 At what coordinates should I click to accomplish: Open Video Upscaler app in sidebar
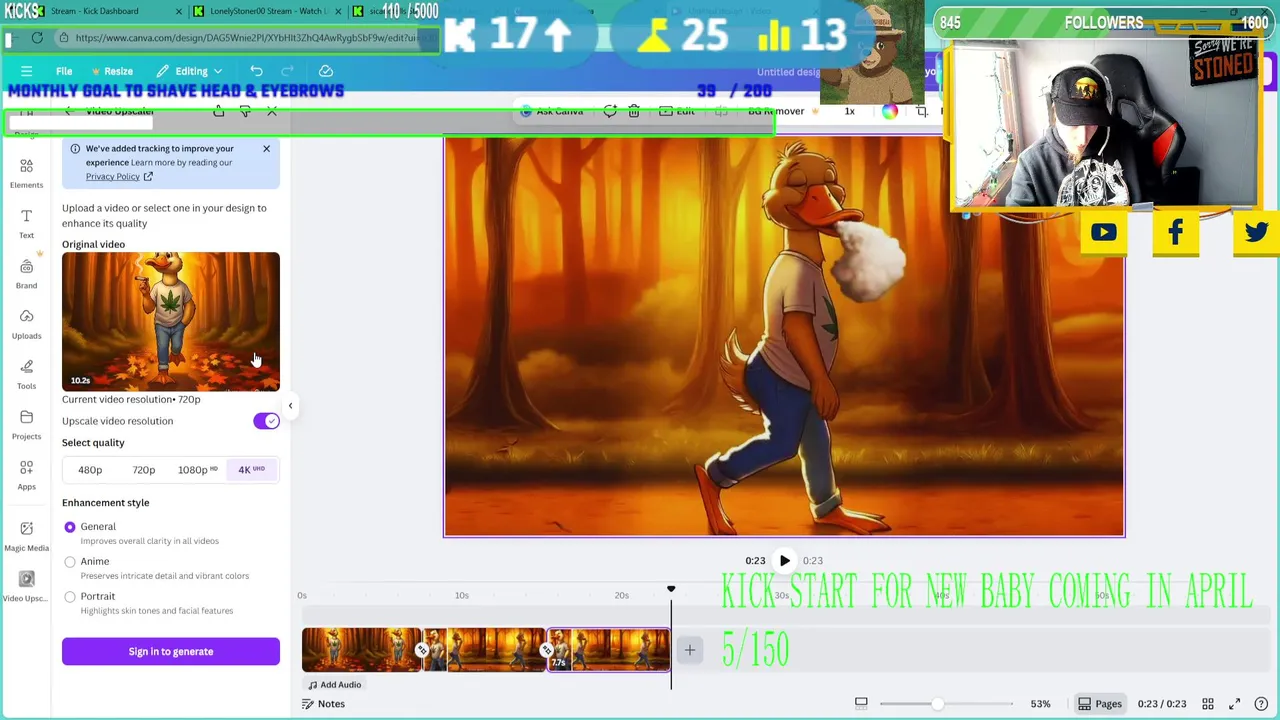click(26, 586)
